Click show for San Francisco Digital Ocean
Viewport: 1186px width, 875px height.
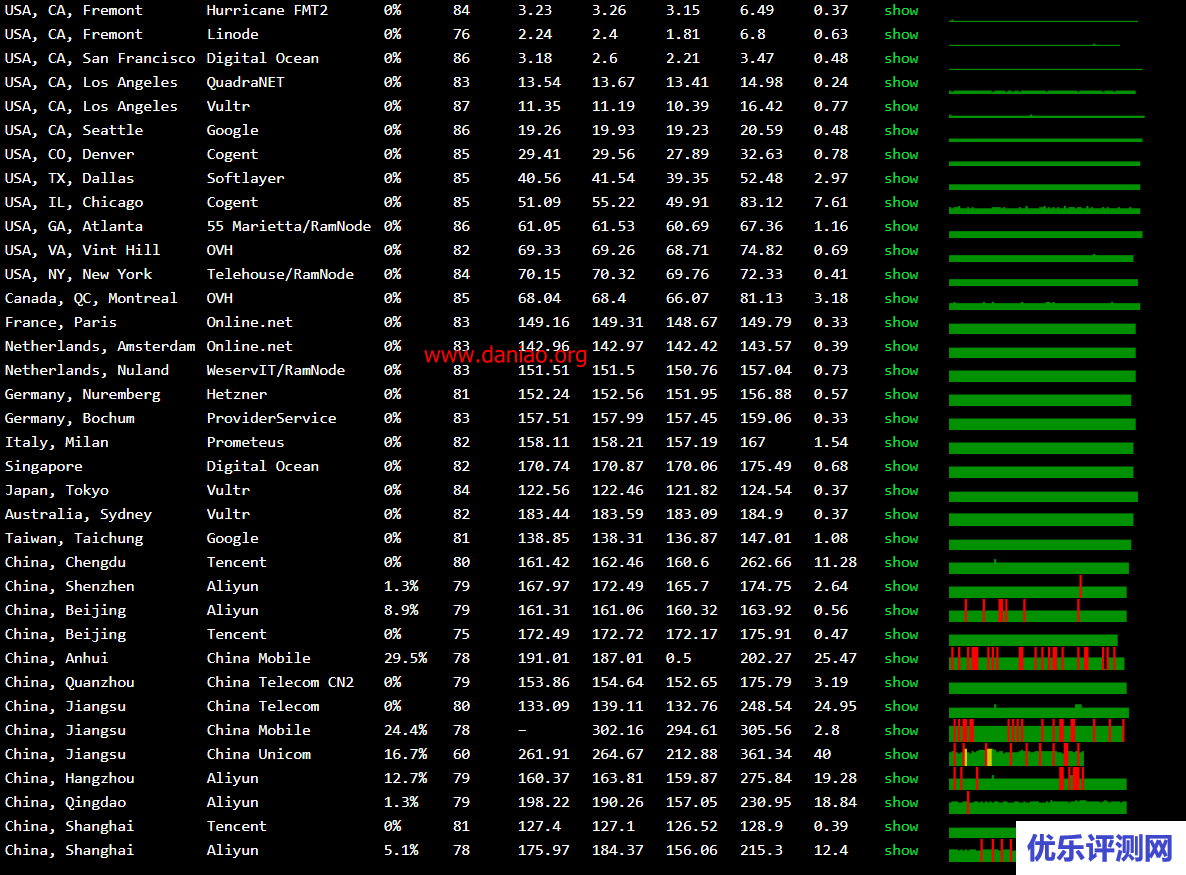(901, 58)
